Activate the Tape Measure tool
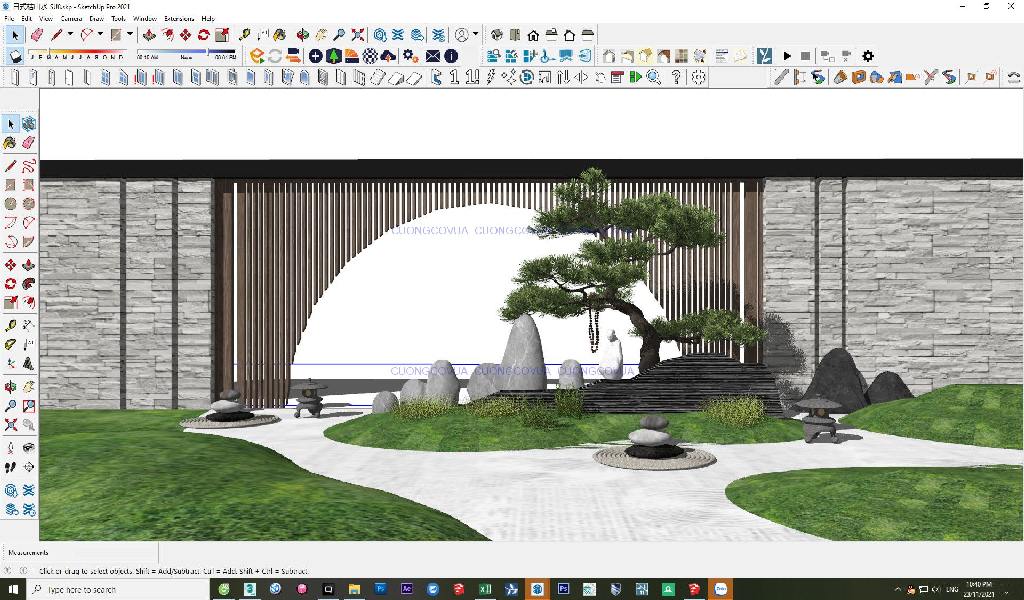Screen dimensions: 1024x600 pyautogui.click(x=245, y=35)
